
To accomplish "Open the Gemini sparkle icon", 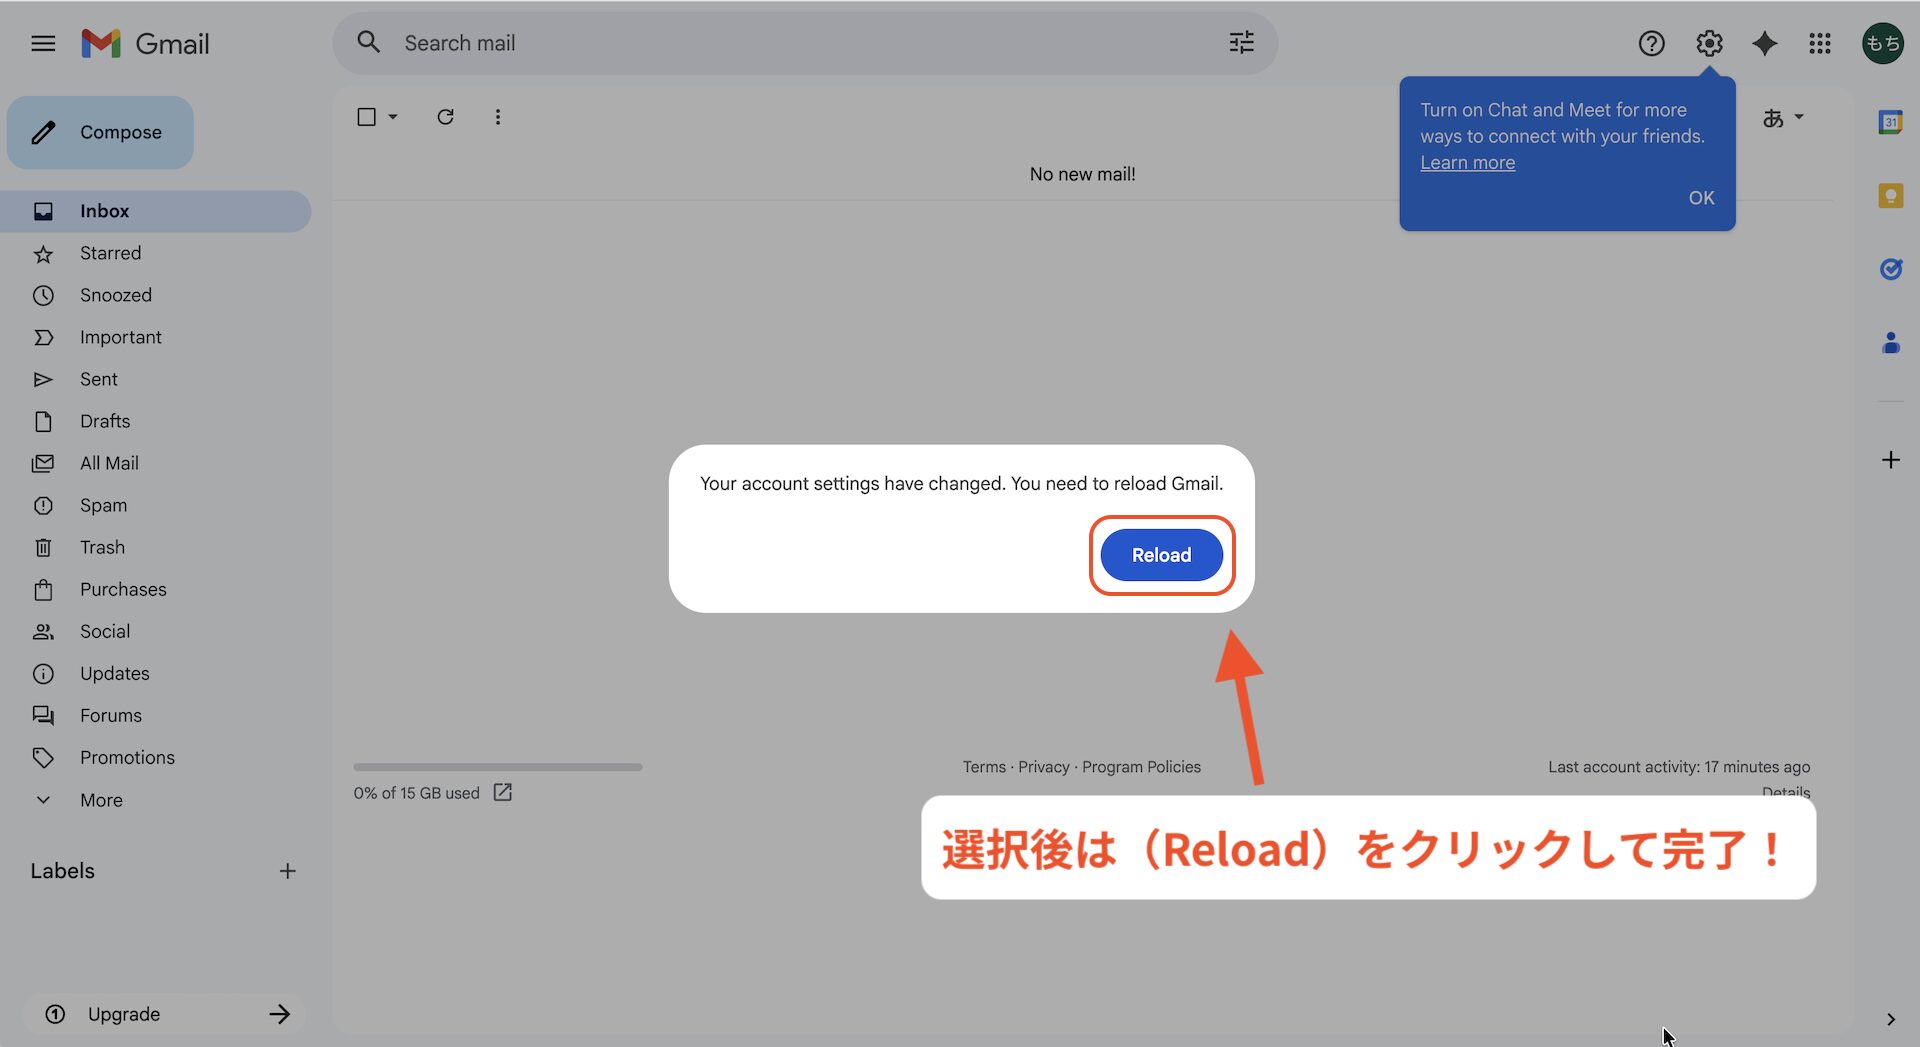I will 1764,43.
